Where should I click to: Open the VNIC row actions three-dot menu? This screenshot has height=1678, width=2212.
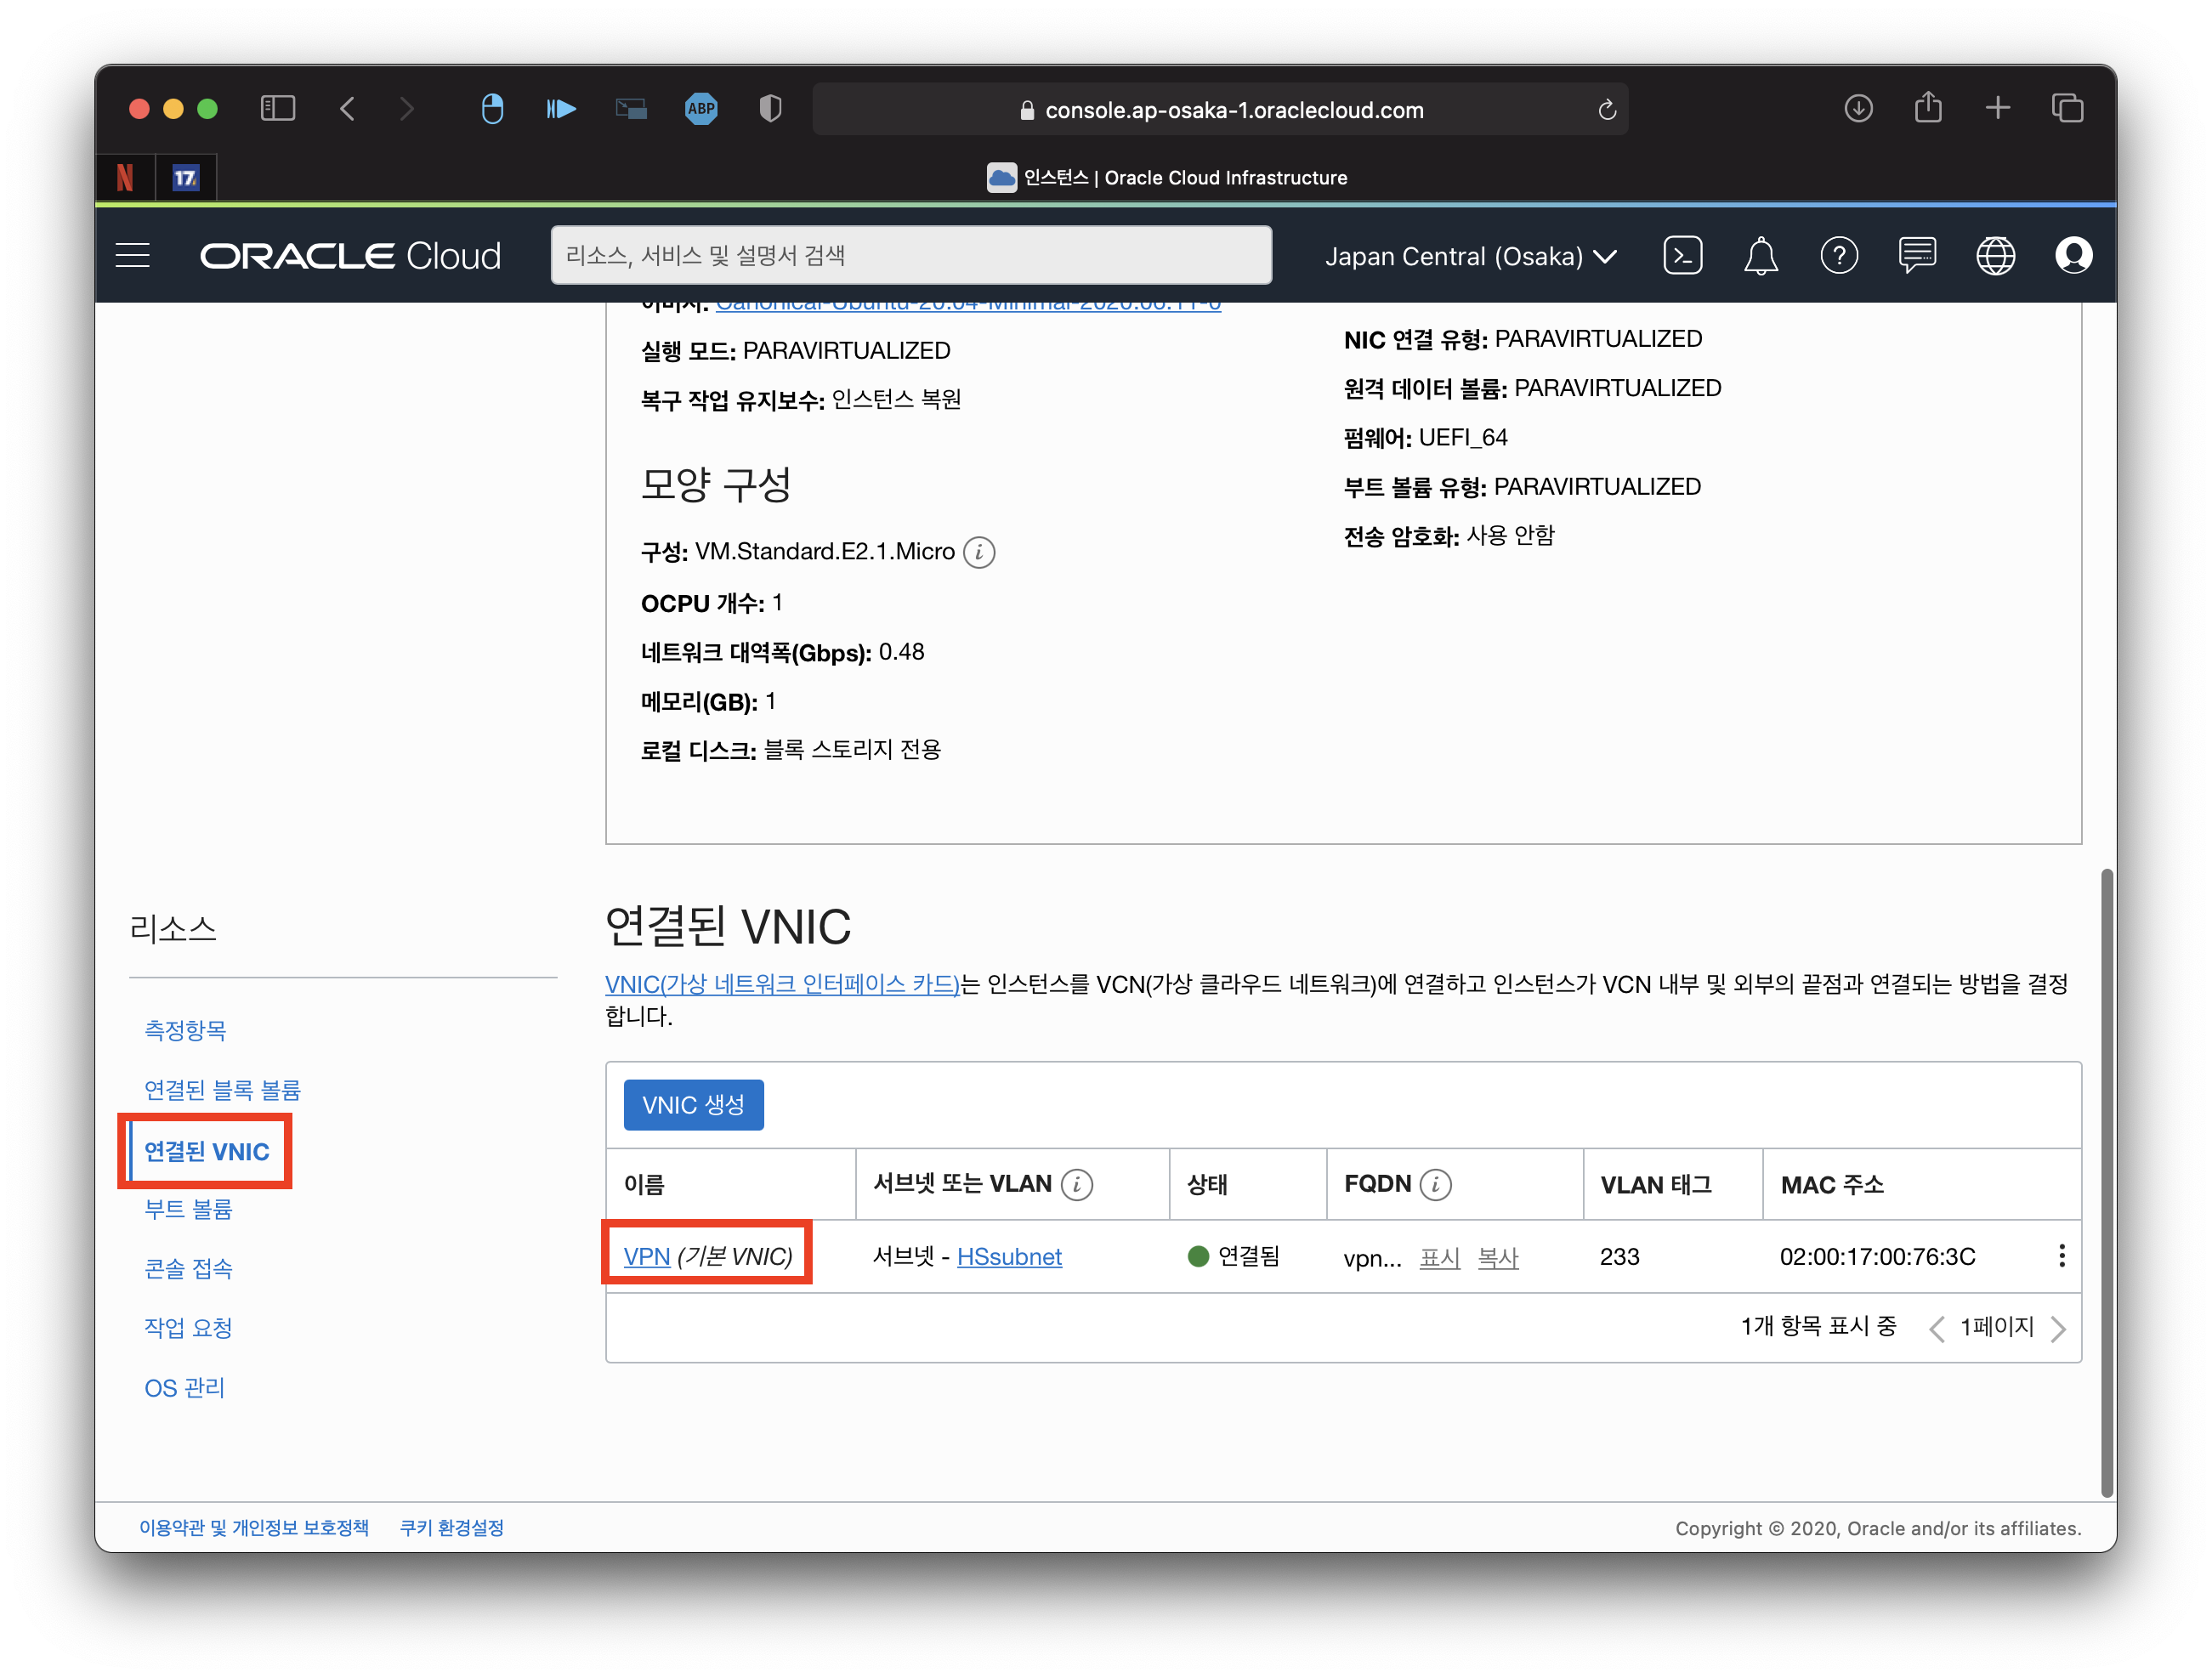coord(2061,1256)
